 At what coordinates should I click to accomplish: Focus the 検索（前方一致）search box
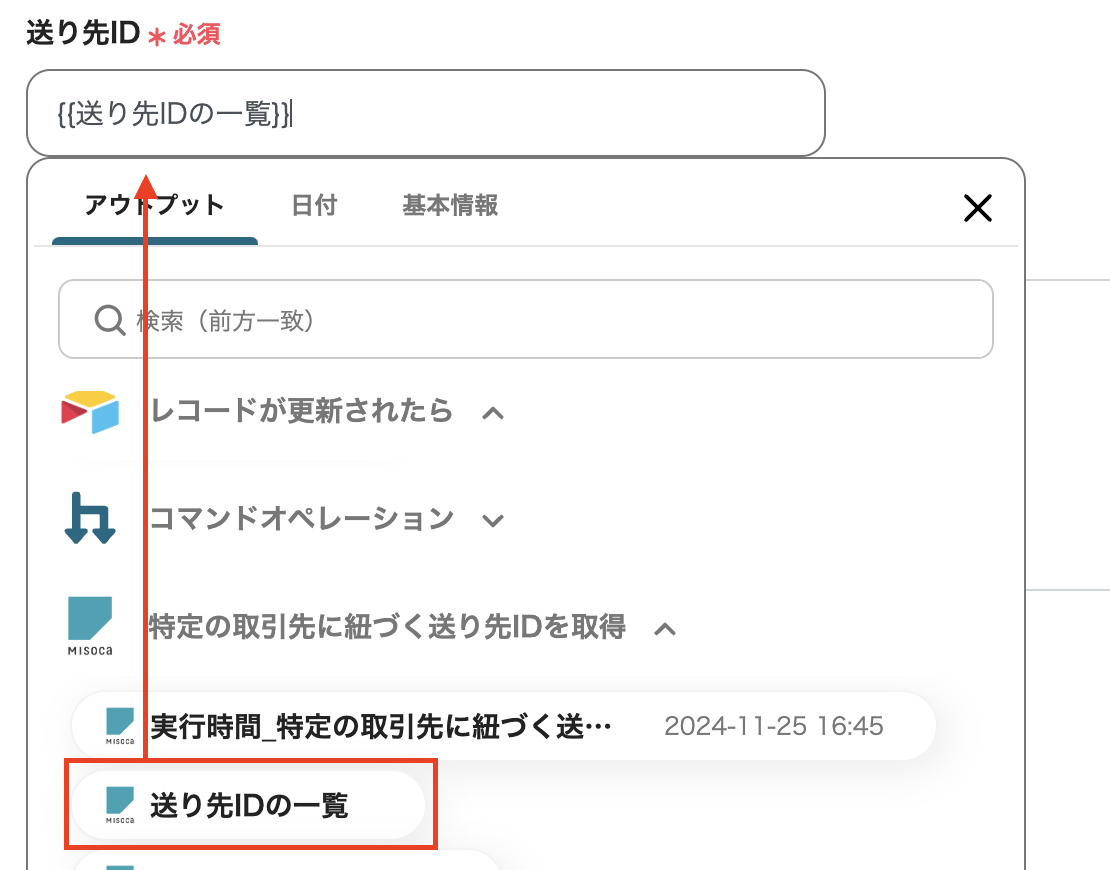[525, 319]
